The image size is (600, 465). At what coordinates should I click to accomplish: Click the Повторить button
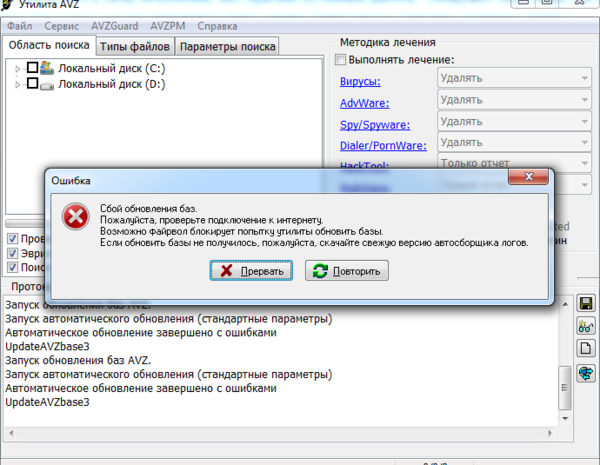347,271
